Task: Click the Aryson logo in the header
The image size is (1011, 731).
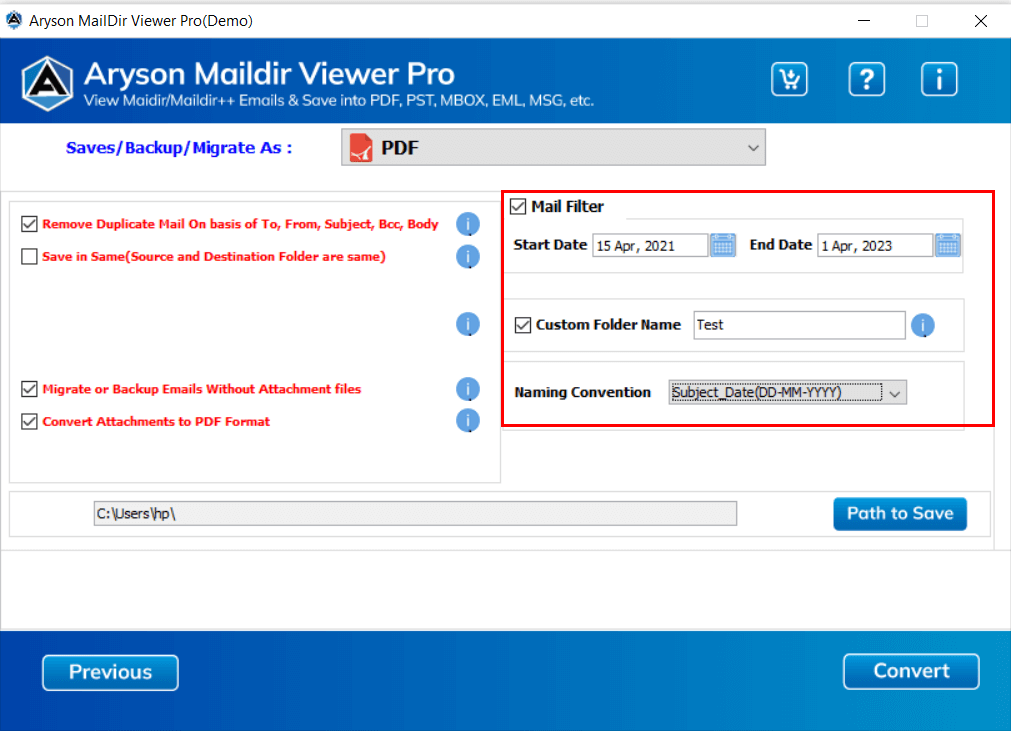Action: [46, 84]
